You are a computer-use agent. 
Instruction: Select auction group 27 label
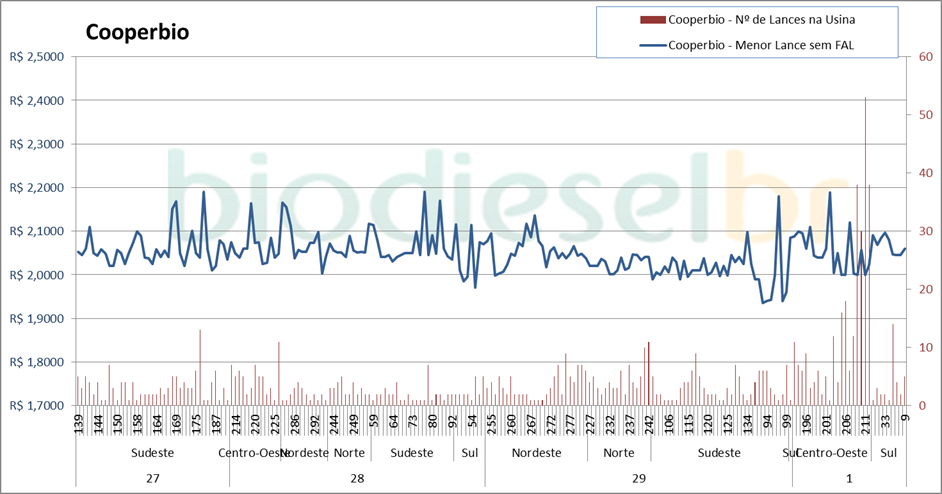(152, 478)
